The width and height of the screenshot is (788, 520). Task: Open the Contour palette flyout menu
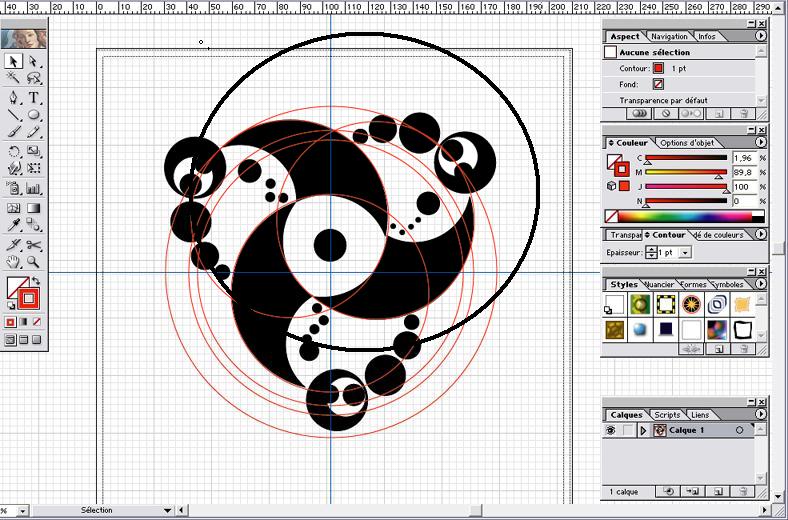pos(760,235)
